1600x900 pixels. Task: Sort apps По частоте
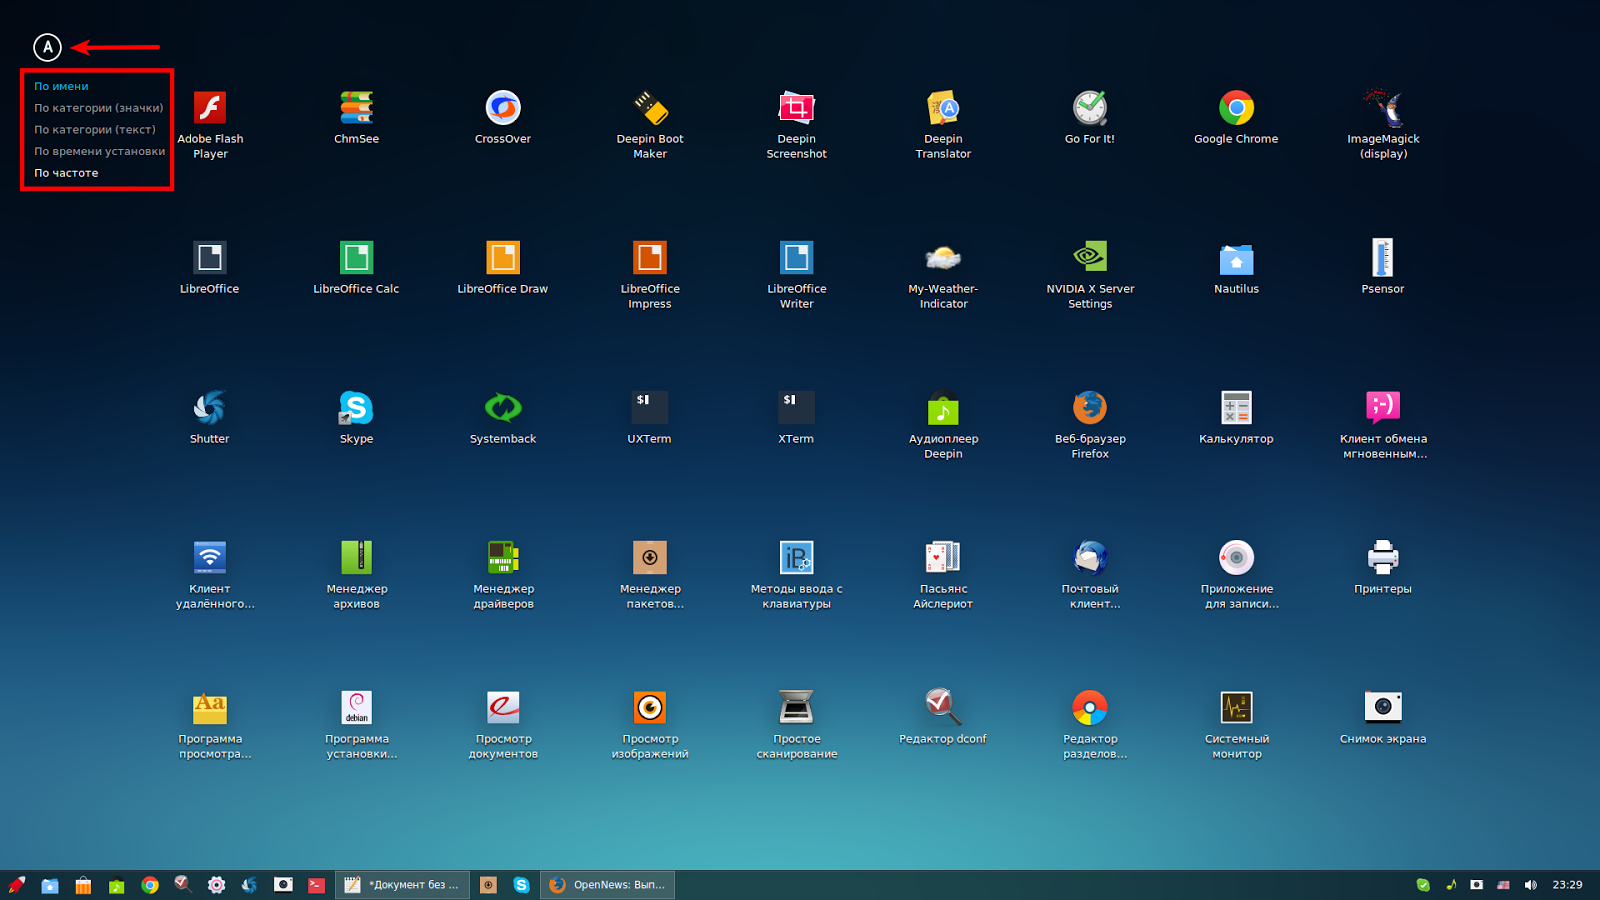click(x=66, y=173)
